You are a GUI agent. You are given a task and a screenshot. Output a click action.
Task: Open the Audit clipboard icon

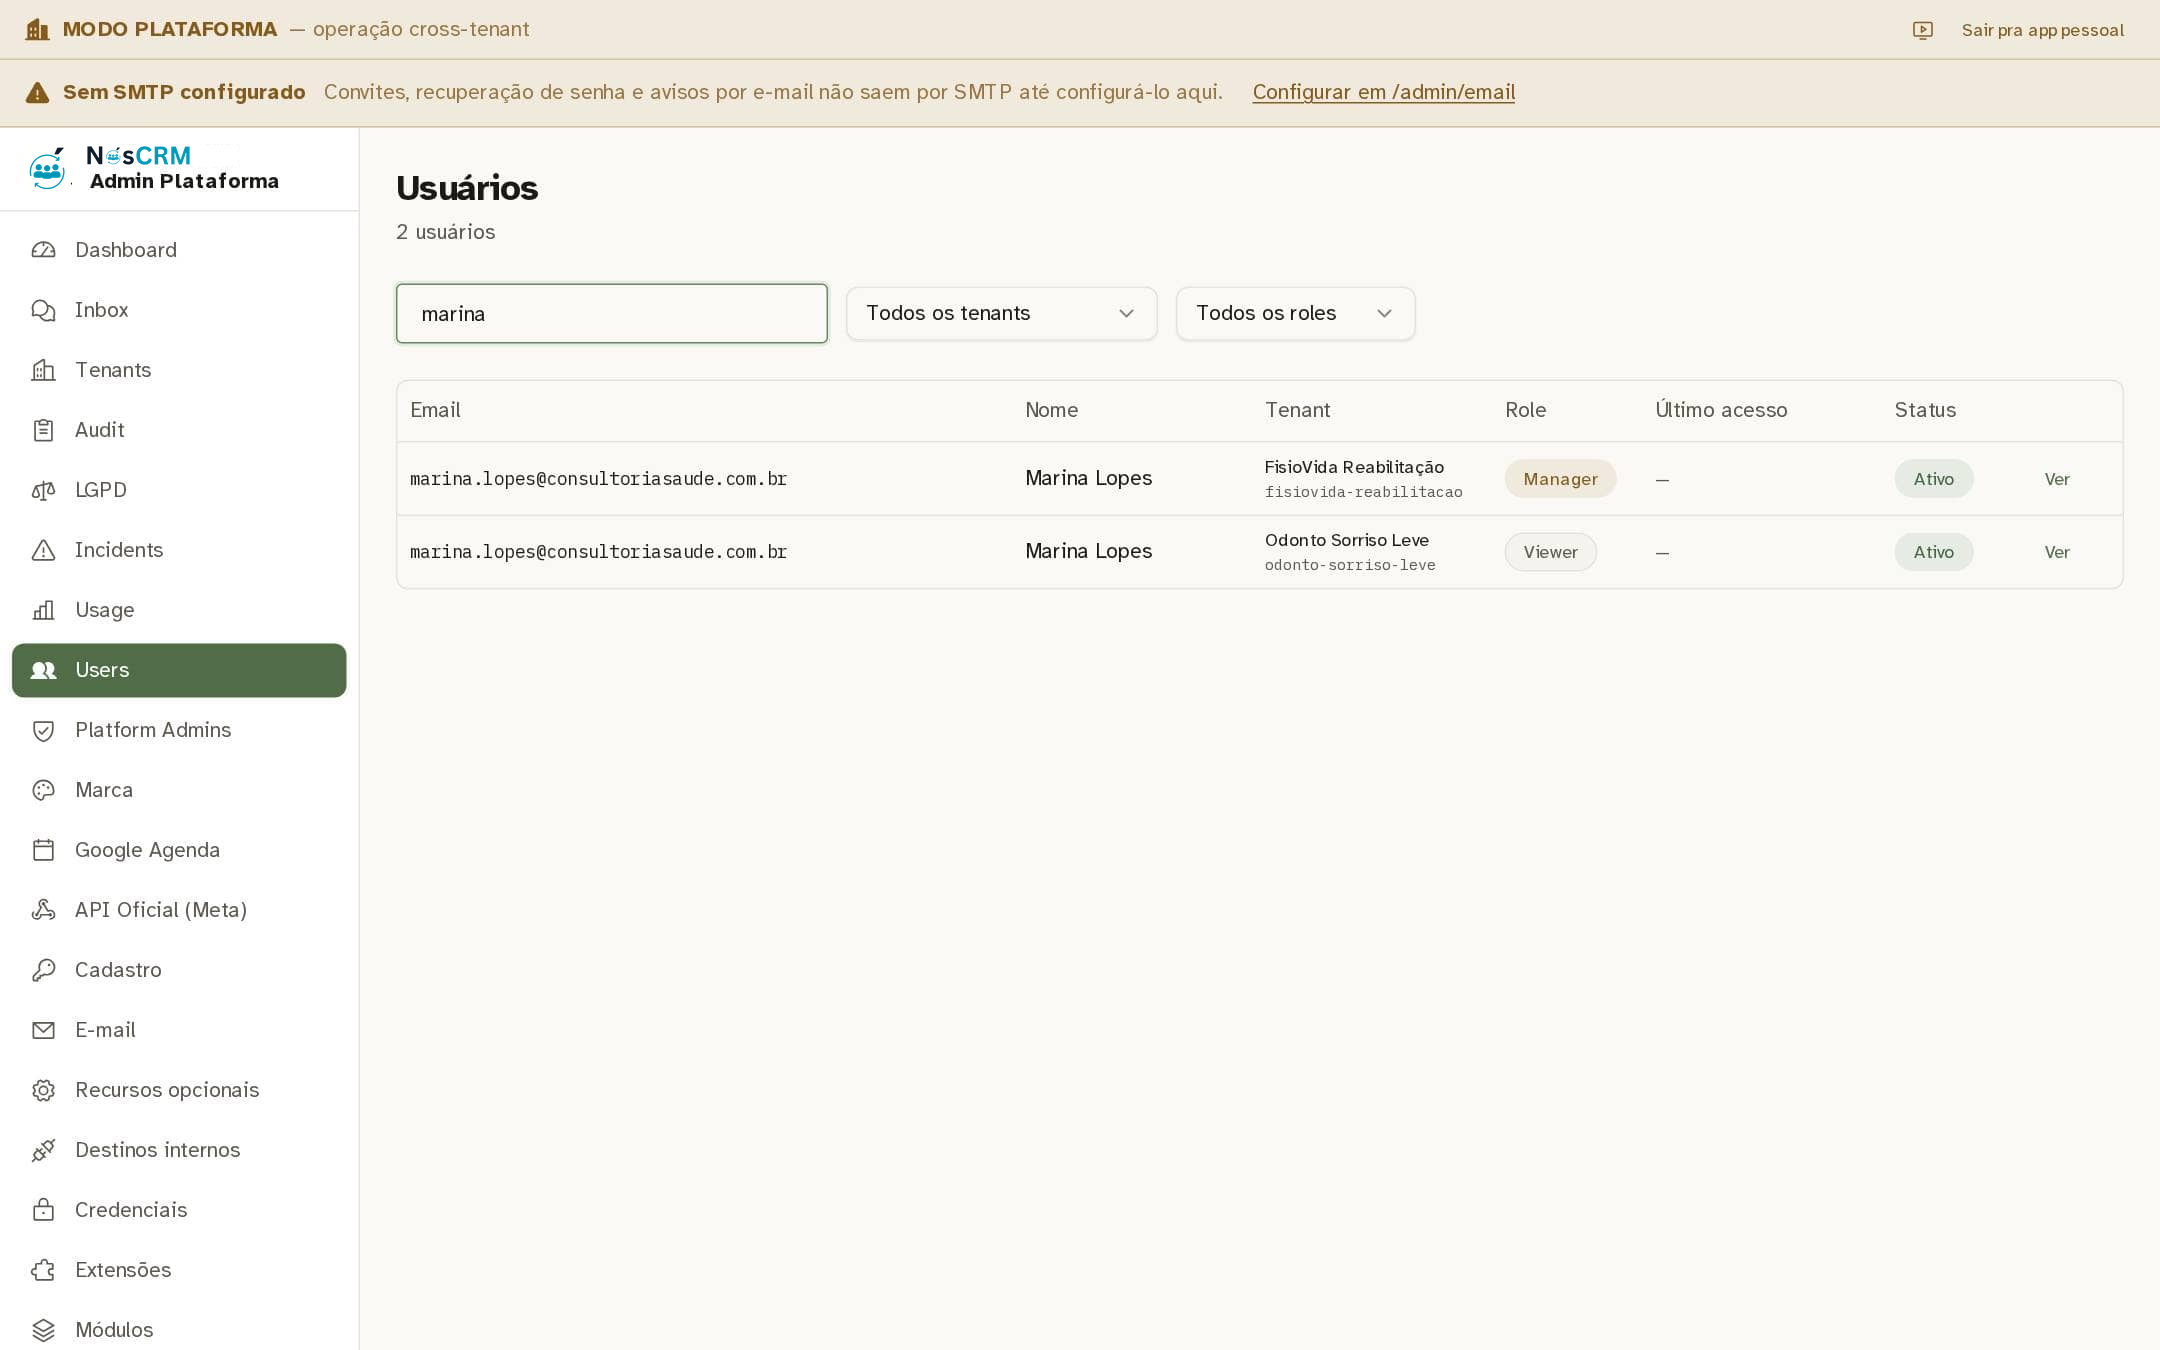click(x=43, y=430)
